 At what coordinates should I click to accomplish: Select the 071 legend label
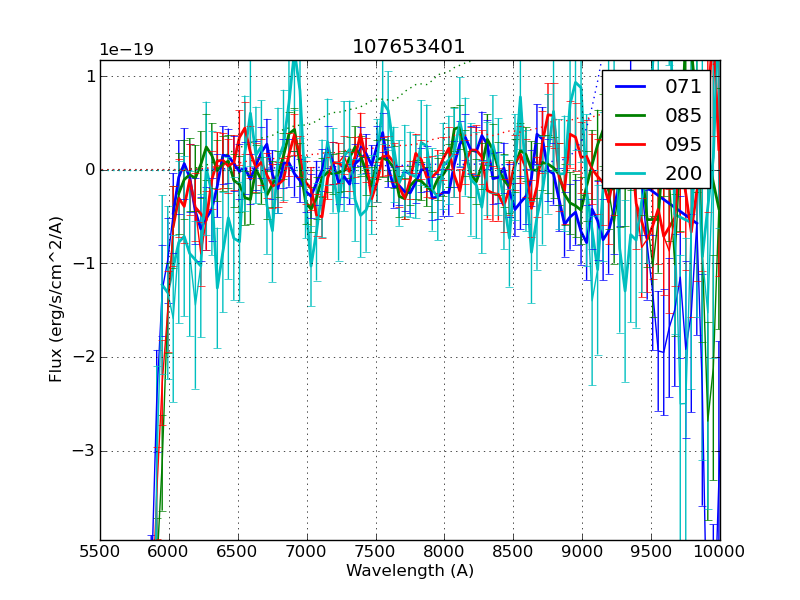[684, 87]
